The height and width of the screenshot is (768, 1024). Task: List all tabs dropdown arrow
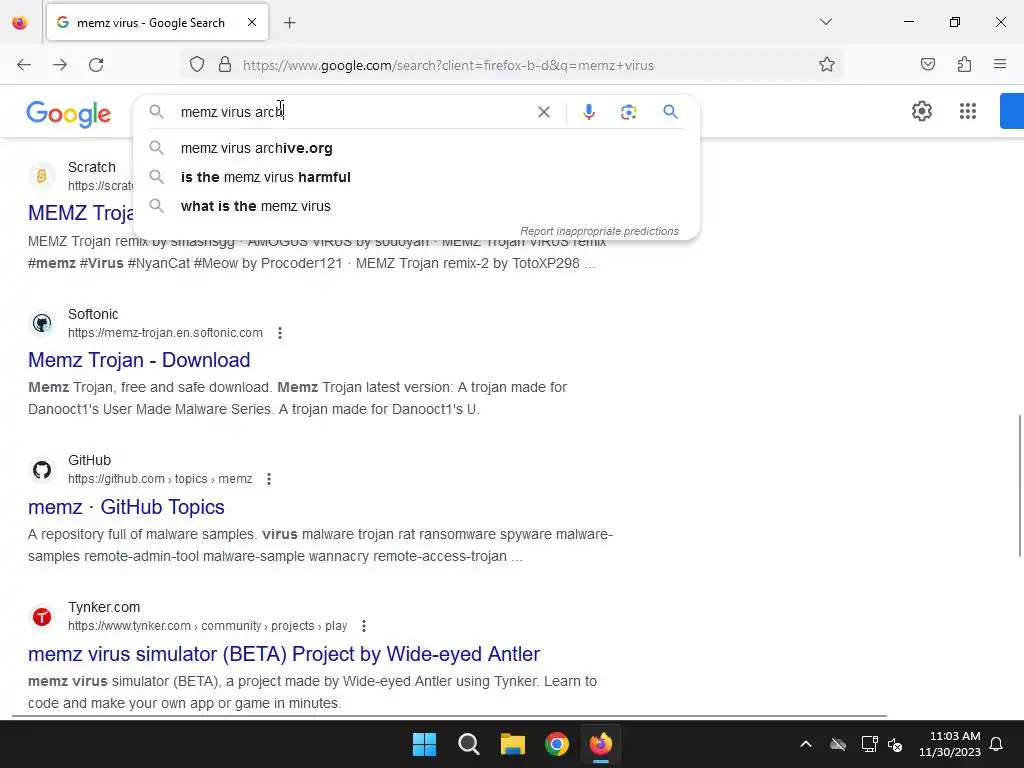coord(825,22)
